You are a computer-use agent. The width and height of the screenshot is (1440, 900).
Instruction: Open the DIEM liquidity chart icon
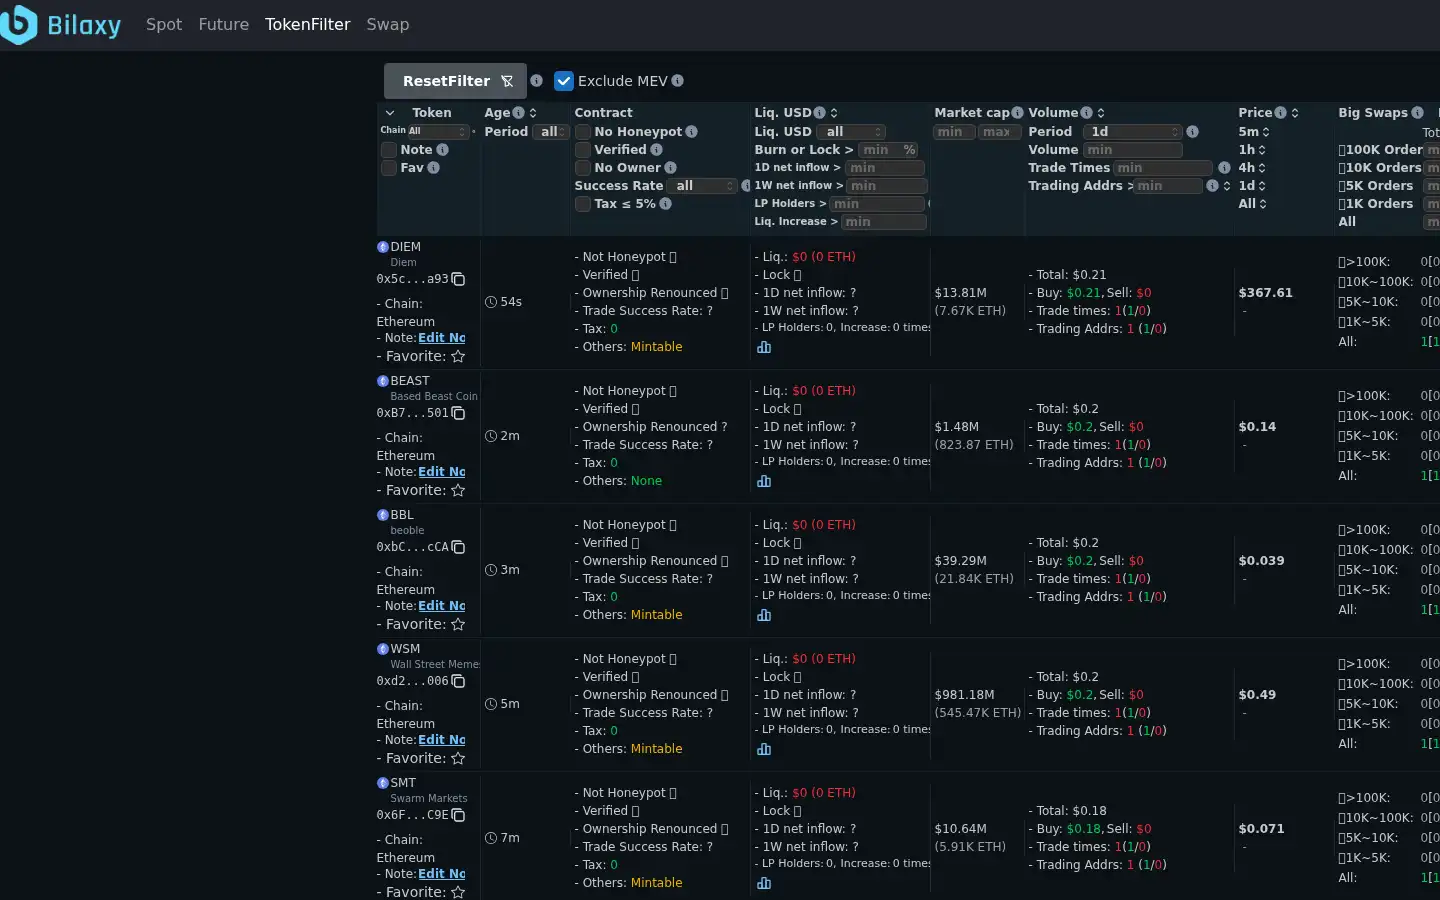click(764, 347)
